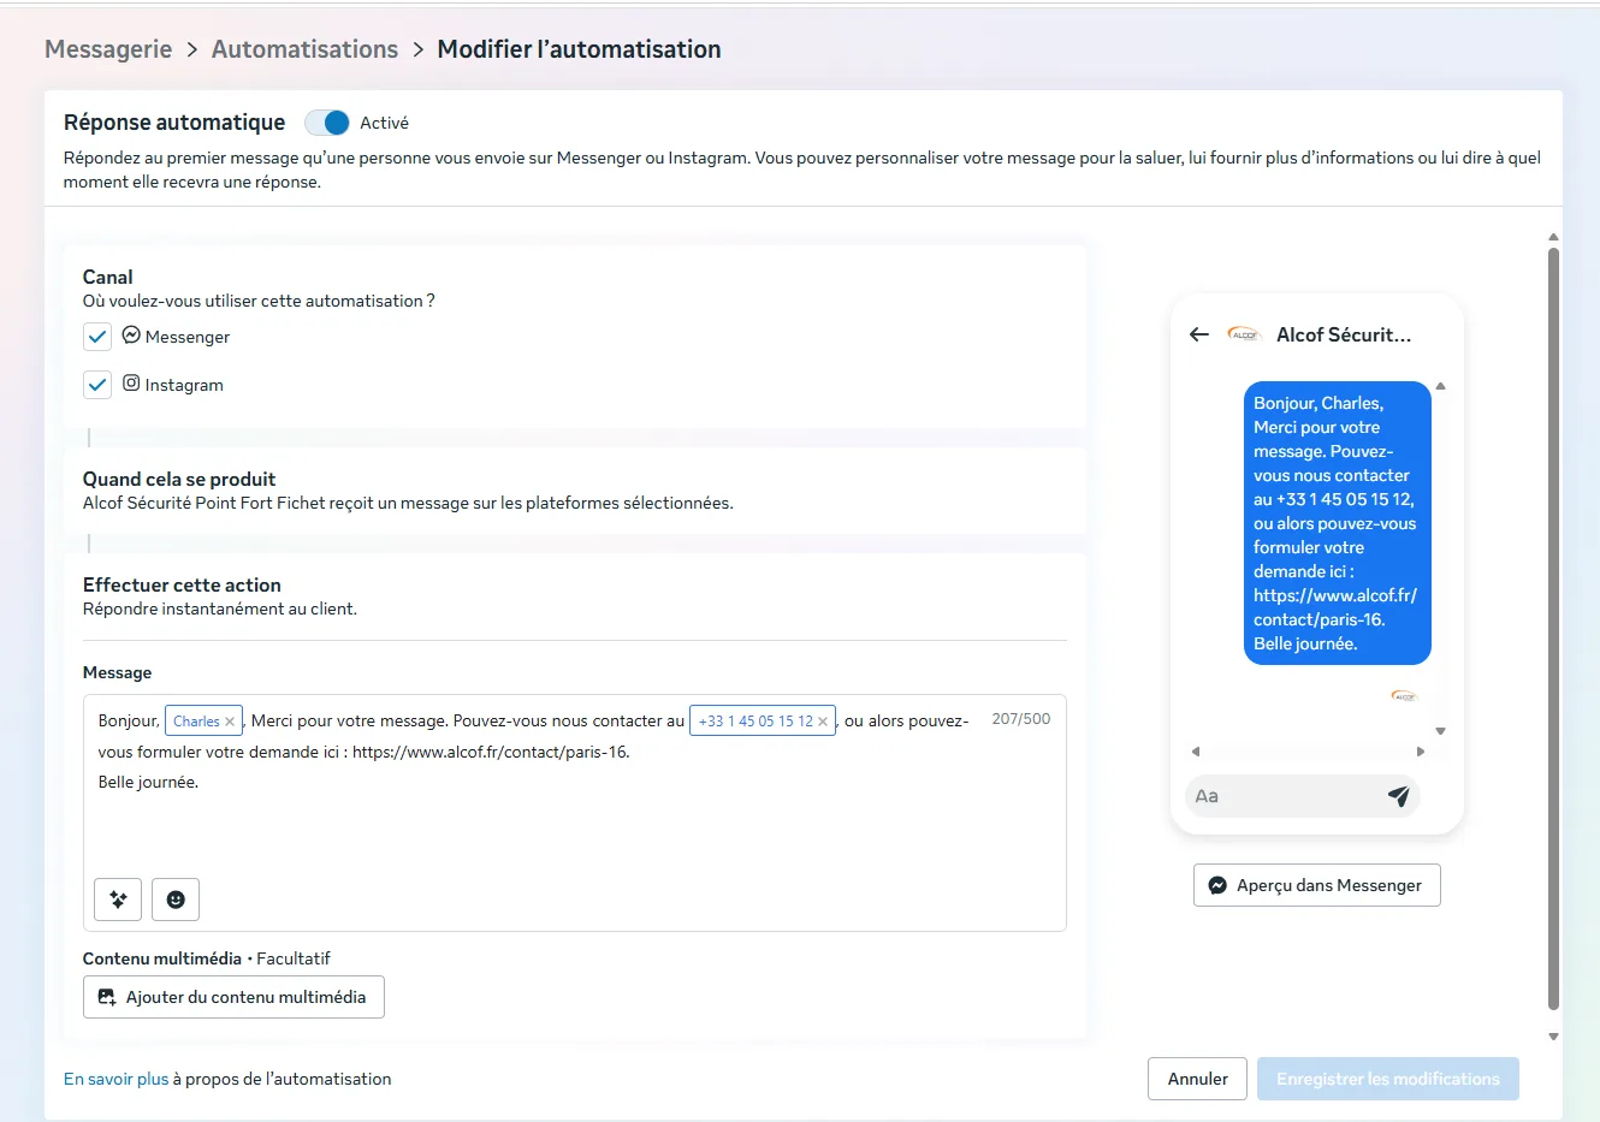Click the preview scroll right arrow

click(x=1421, y=751)
